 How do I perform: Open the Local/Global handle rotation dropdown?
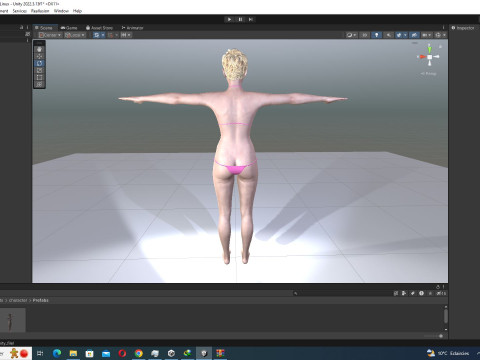[x=75, y=35]
